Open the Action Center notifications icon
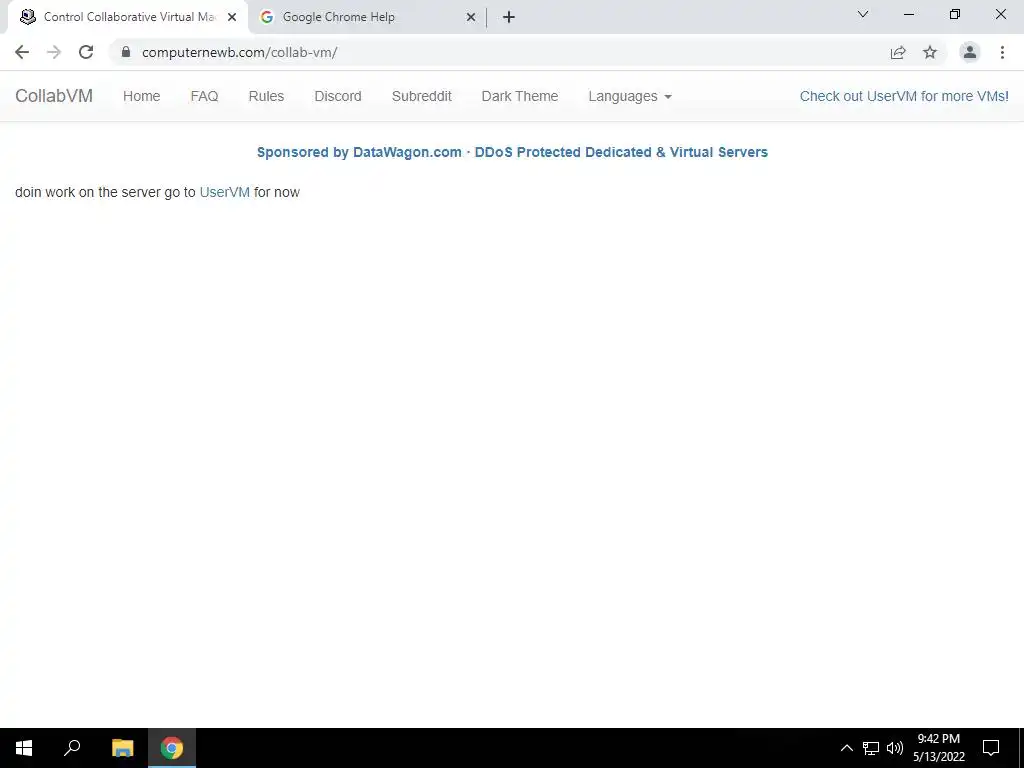 pyautogui.click(x=991, y=748)
